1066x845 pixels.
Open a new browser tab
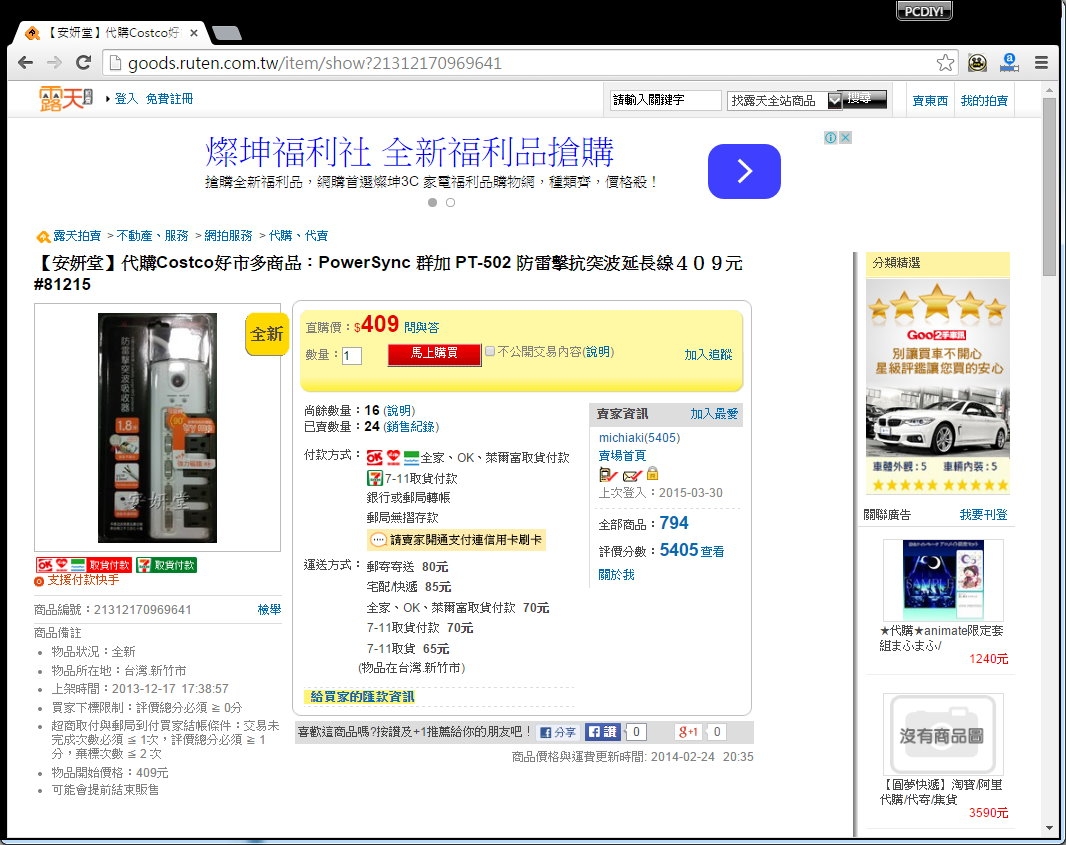pos(227,33)
